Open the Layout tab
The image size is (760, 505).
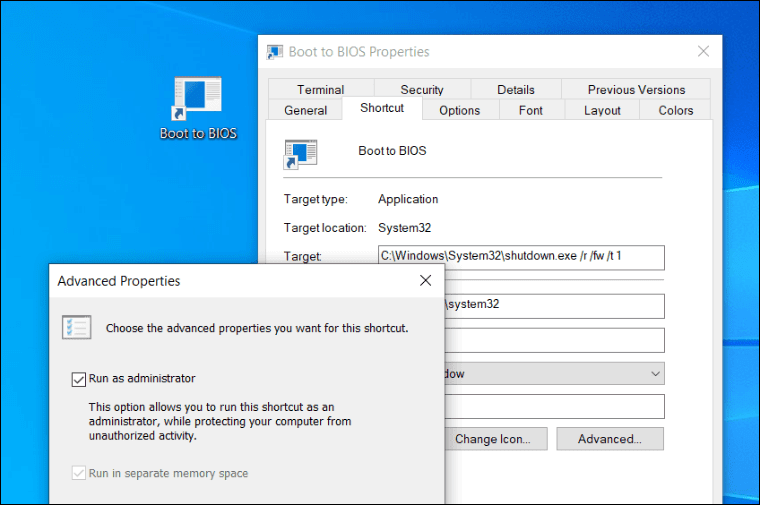[602, 110]
